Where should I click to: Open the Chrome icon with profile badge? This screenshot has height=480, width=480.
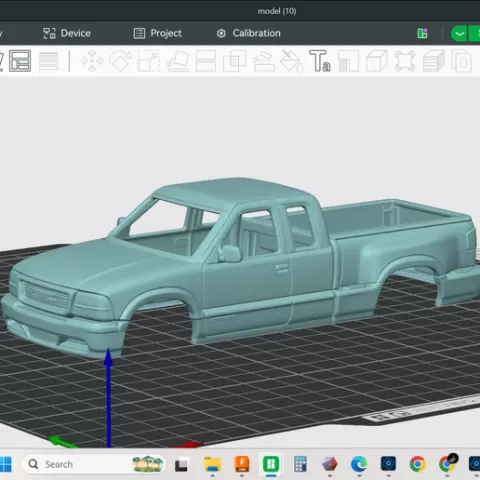(447, 463)
